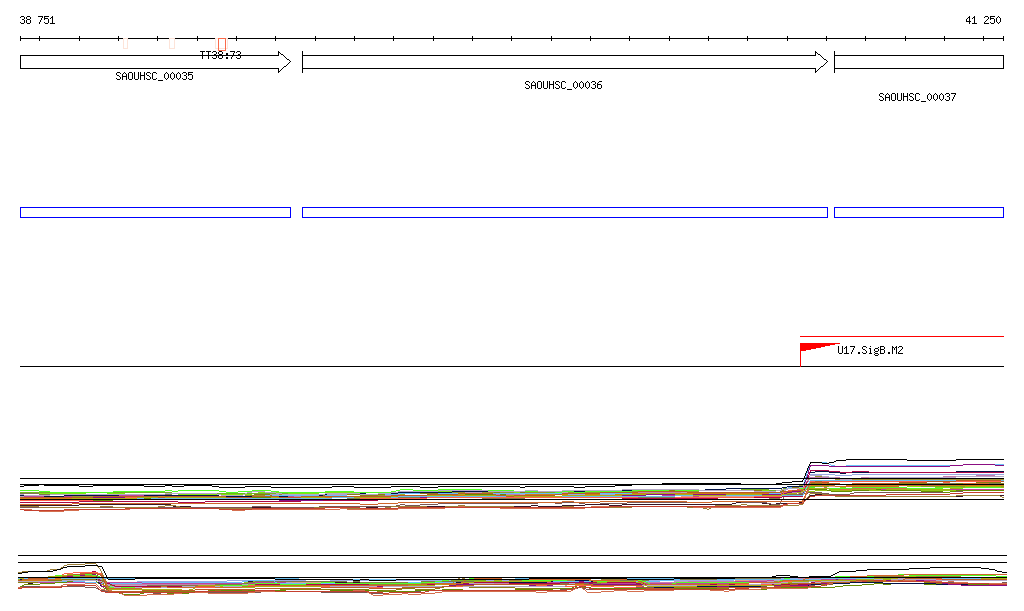
Task: Click the dark red TT38:73 terminator marker
Action: (221, 43)
